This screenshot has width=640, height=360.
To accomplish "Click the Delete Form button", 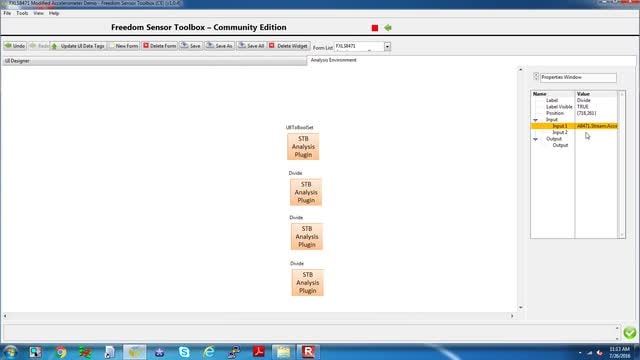I will click(x=160, y=46).
